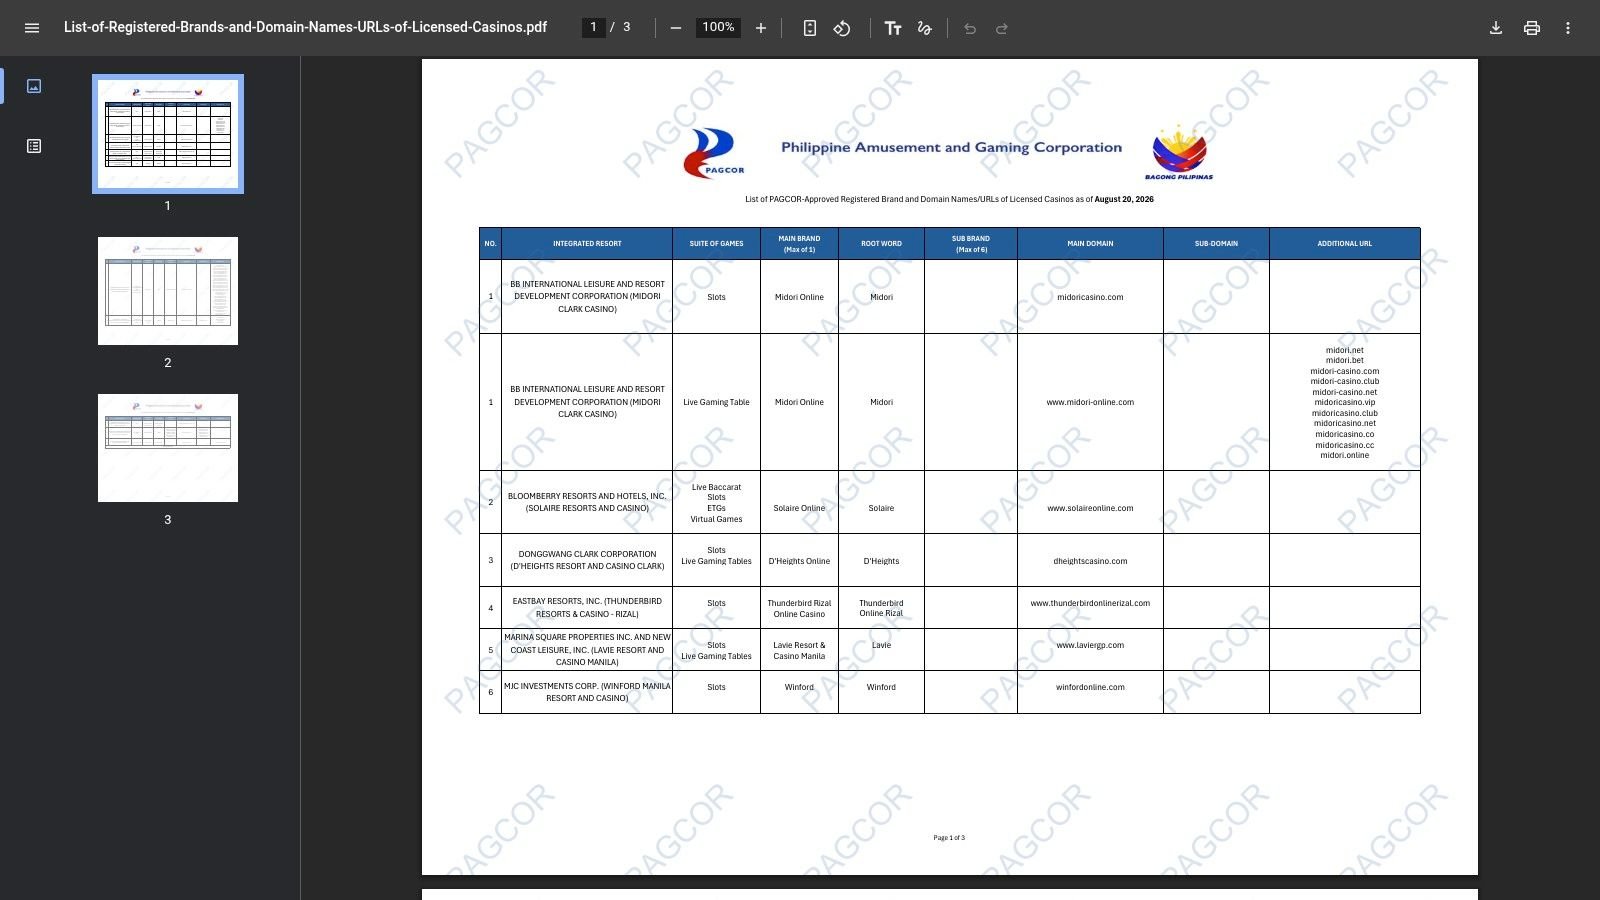Click the ADDITIONAL URL column header

coord(1344,244)
